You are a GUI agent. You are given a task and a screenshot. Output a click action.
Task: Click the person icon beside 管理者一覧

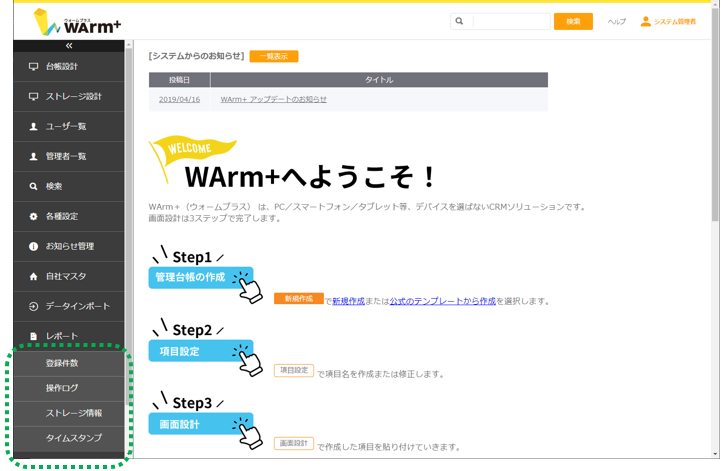coord(34,156)
